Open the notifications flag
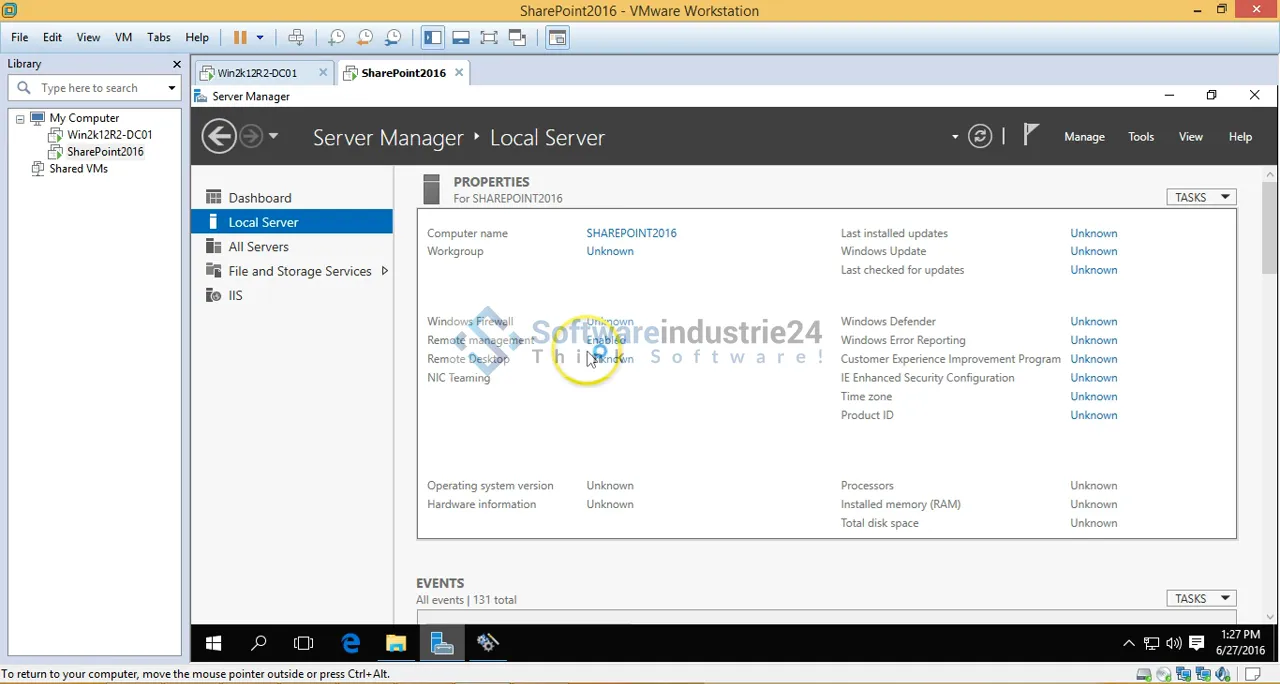This screenshot has width=1280, height=684. point(1031,136)
